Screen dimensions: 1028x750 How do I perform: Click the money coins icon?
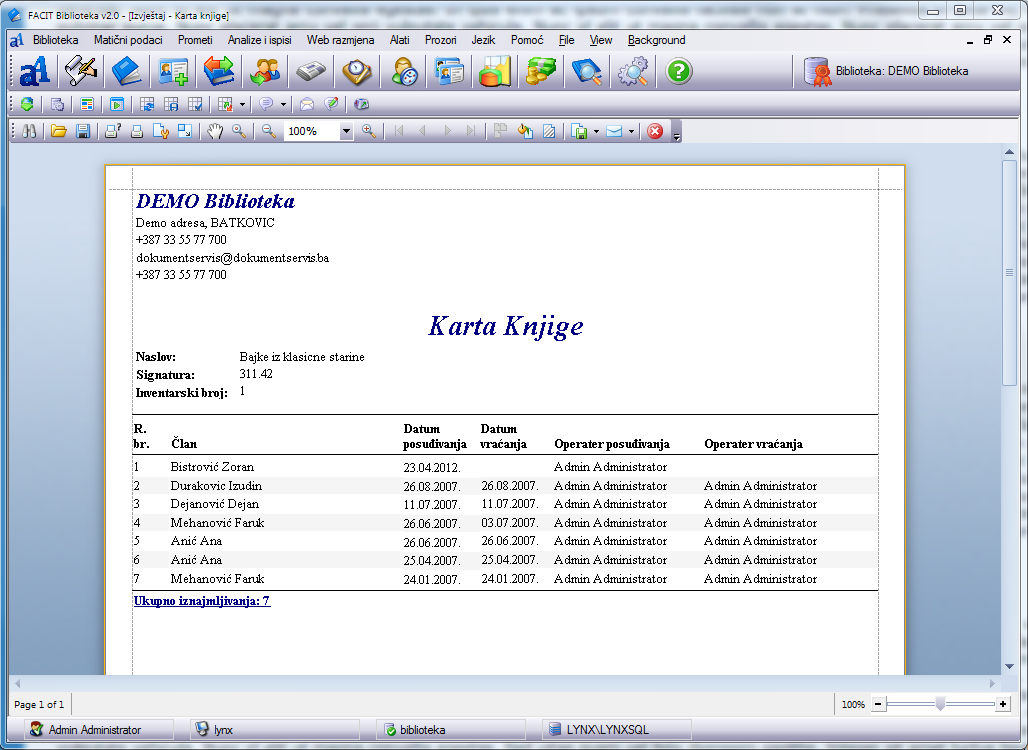[540, 71]
